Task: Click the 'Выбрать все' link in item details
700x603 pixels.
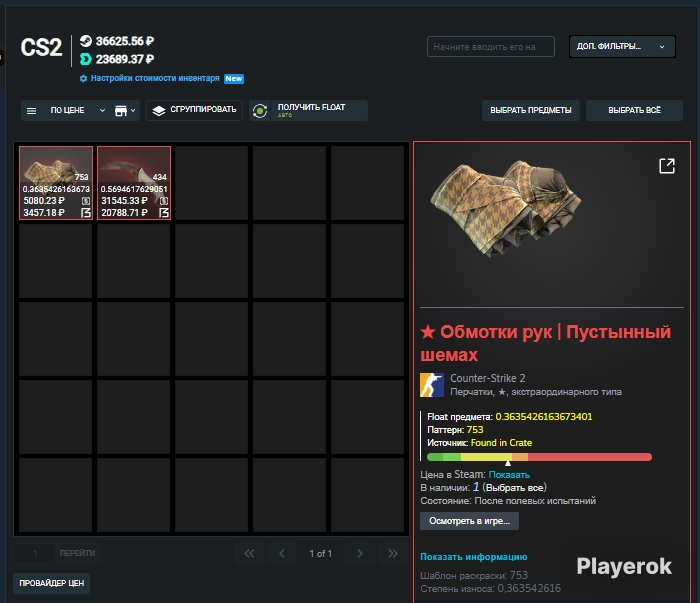Action: [x=514, y=487]
